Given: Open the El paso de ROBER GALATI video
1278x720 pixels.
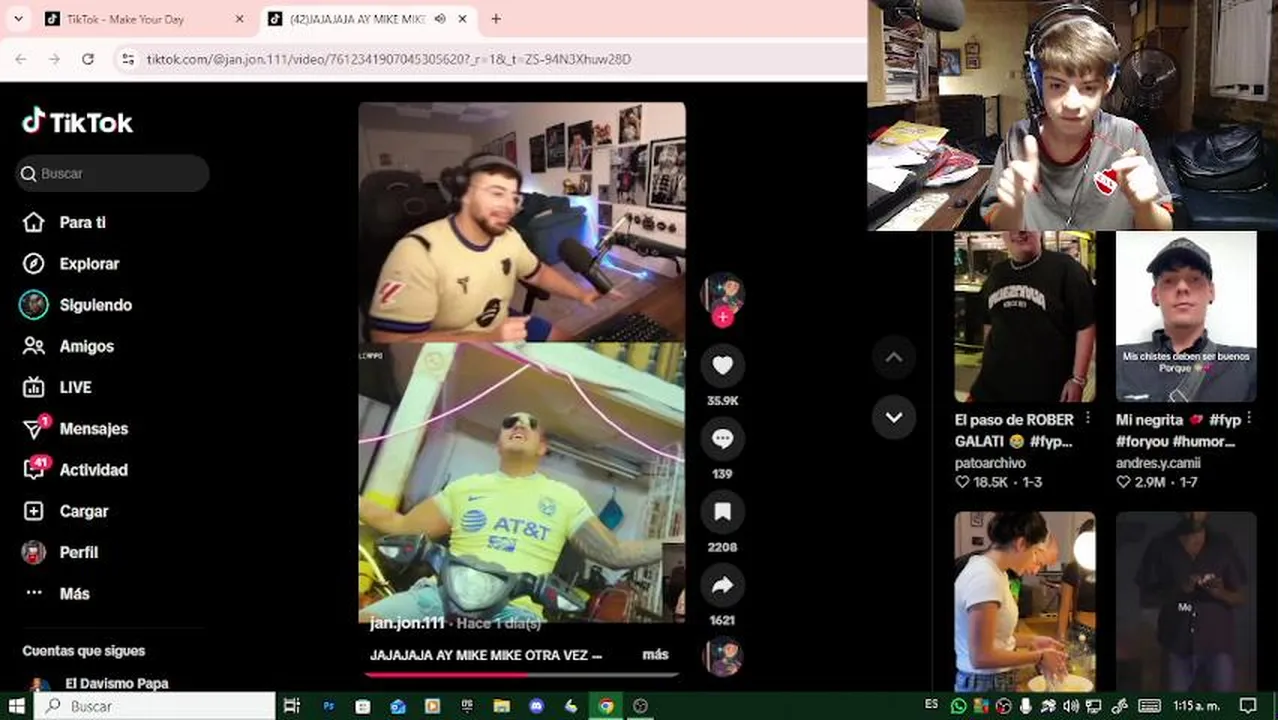Looking at the screenshot, I should [1024, 316].
